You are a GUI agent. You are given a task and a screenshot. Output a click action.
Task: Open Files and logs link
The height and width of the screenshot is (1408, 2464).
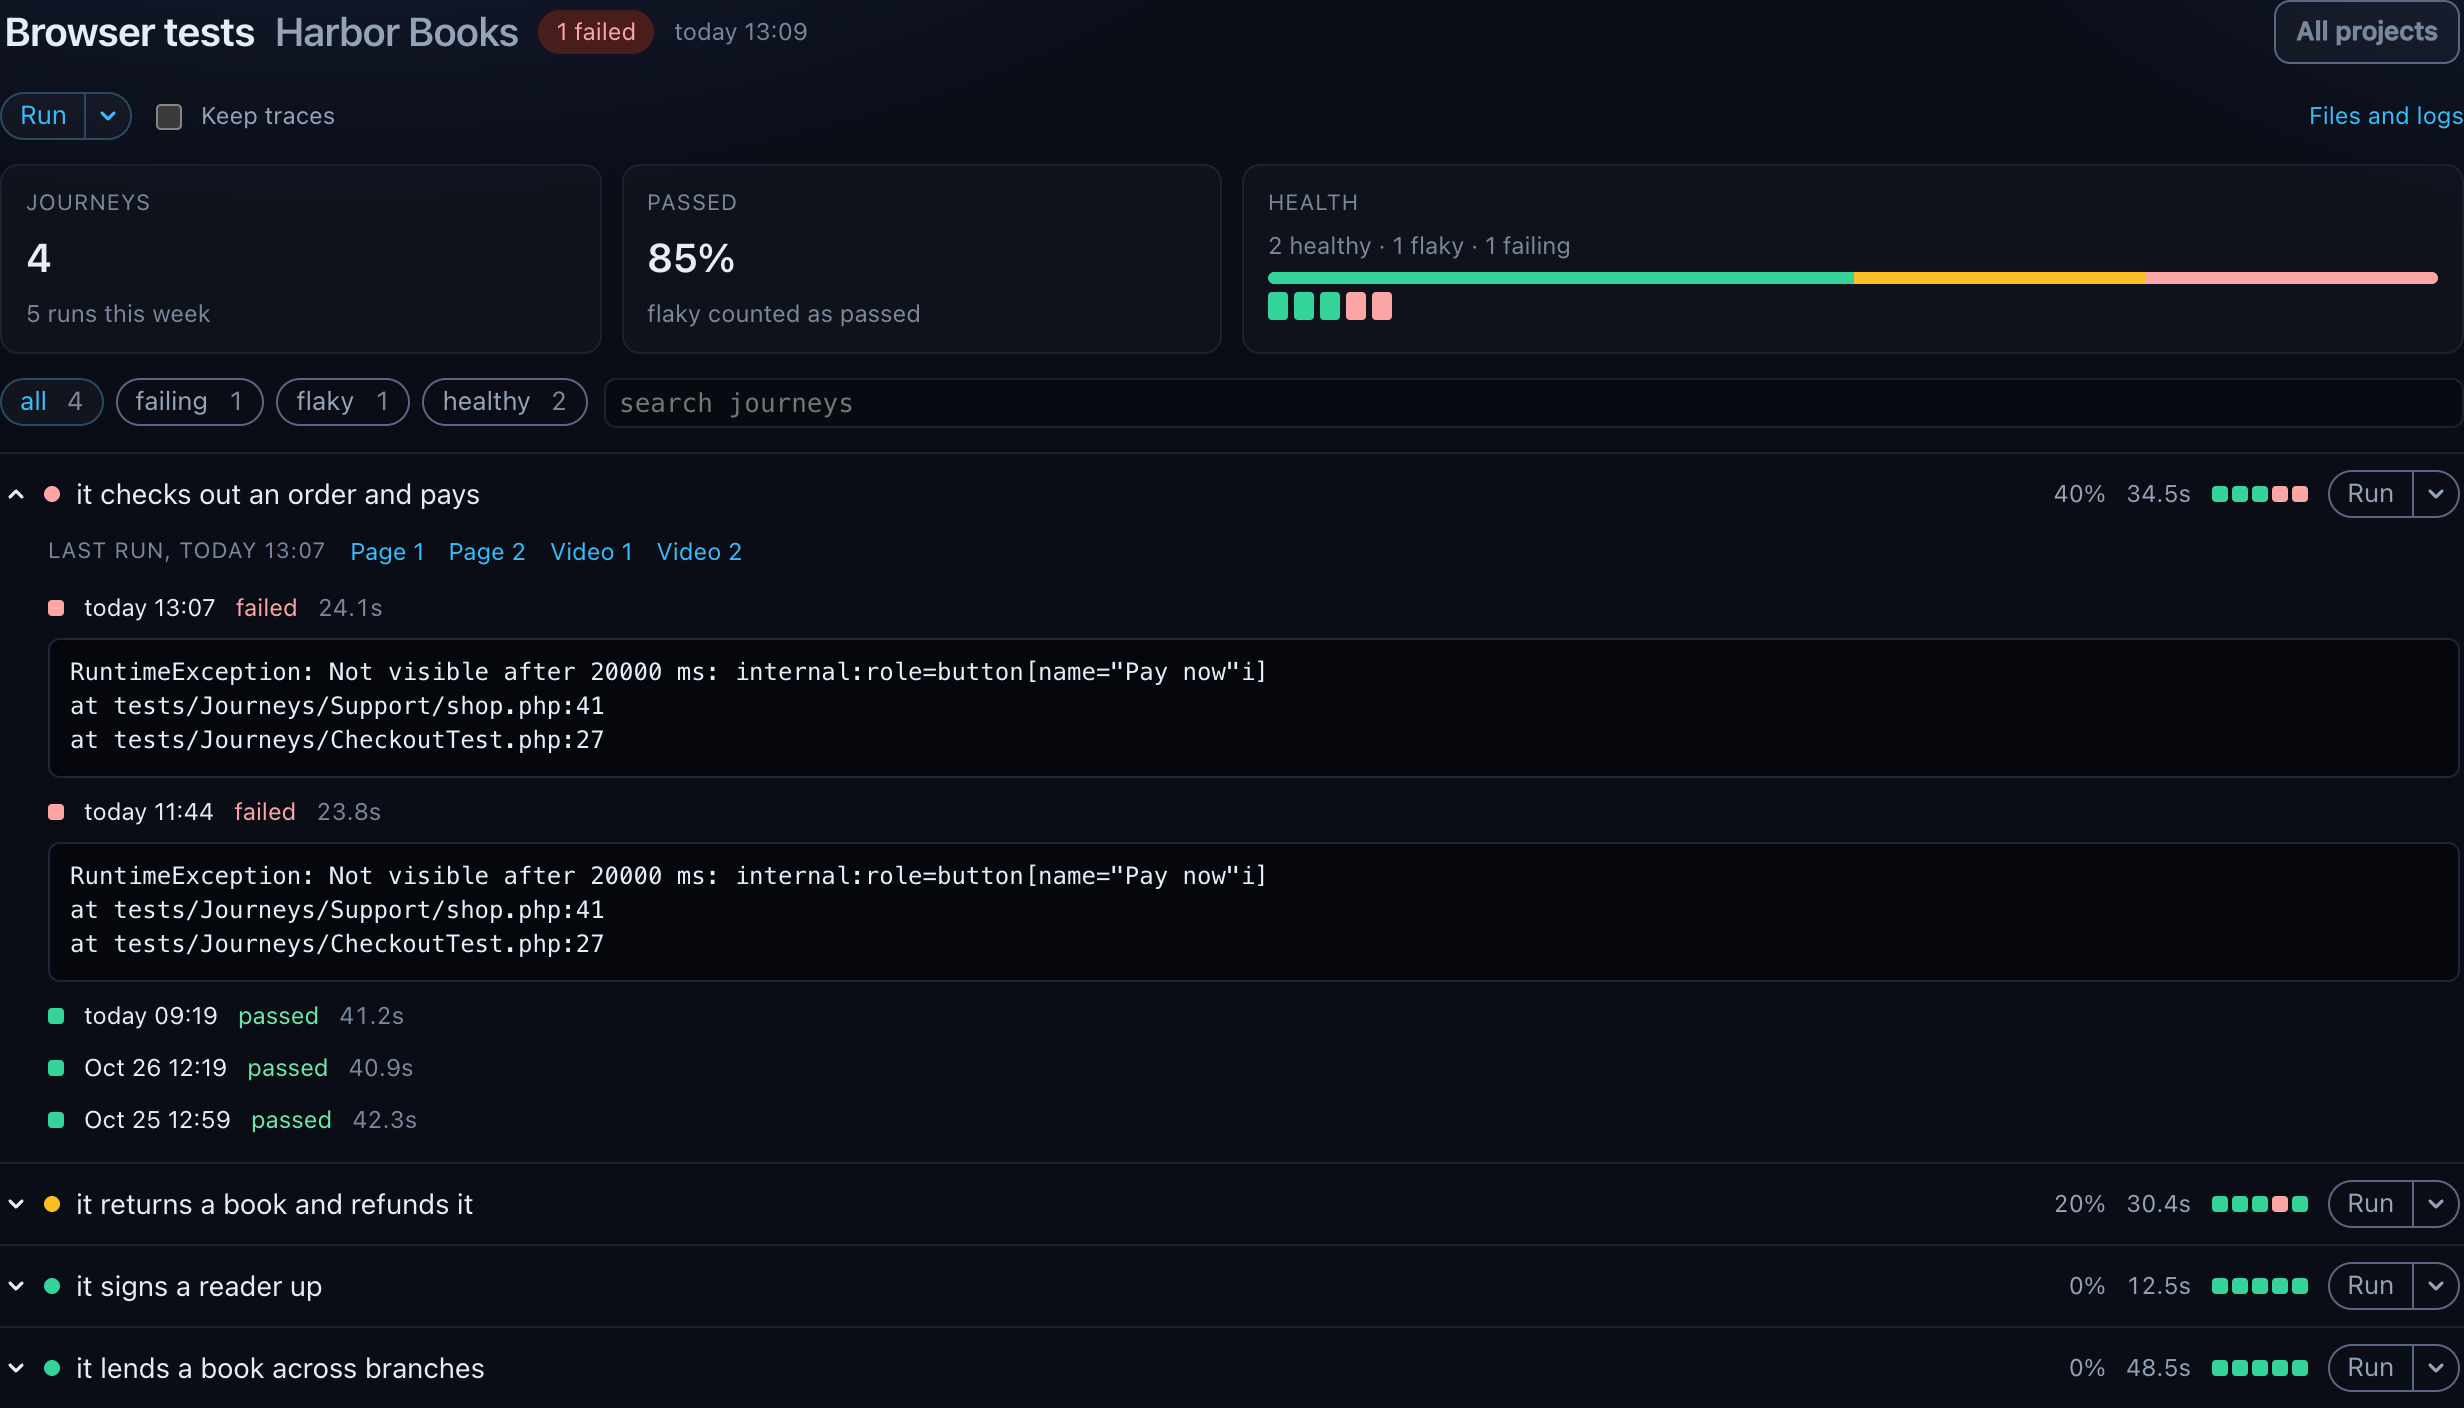pyautogui.click(x=2385, y=116)
